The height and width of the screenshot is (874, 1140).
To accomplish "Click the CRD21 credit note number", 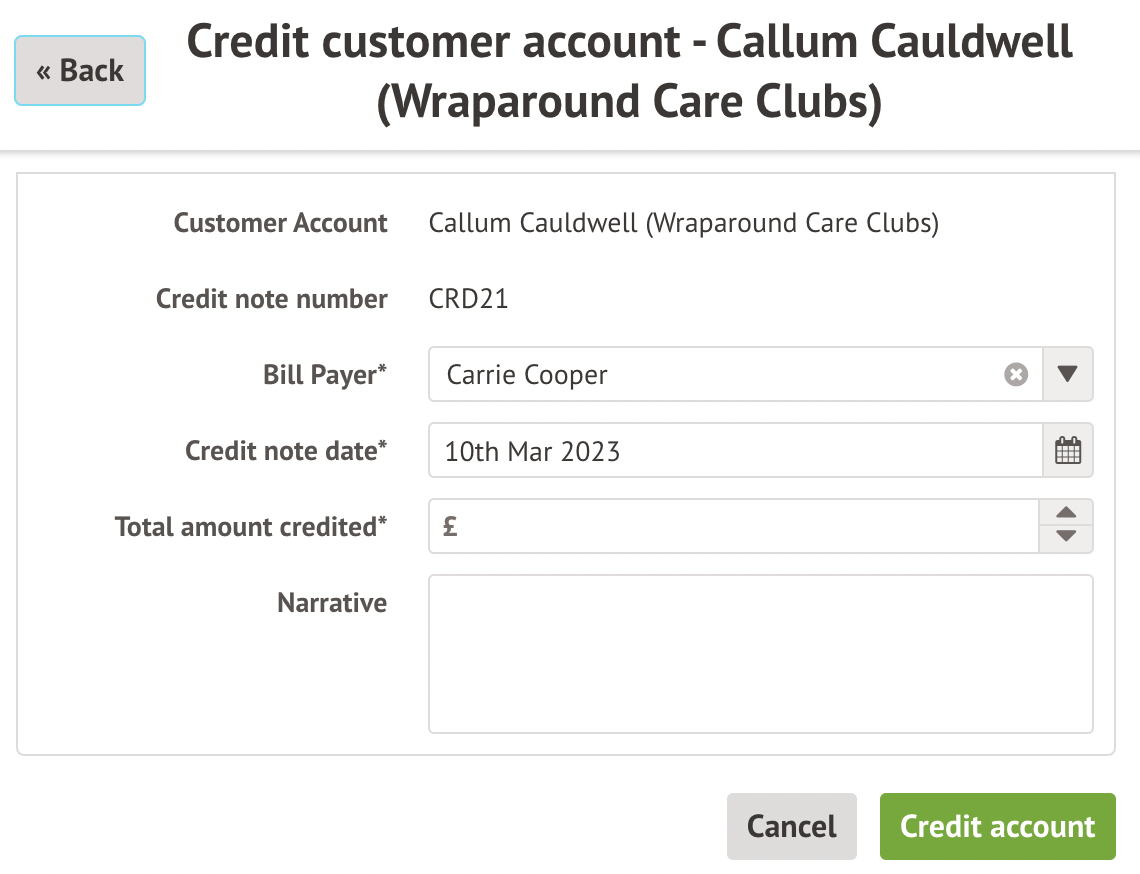I will (468, 299).
